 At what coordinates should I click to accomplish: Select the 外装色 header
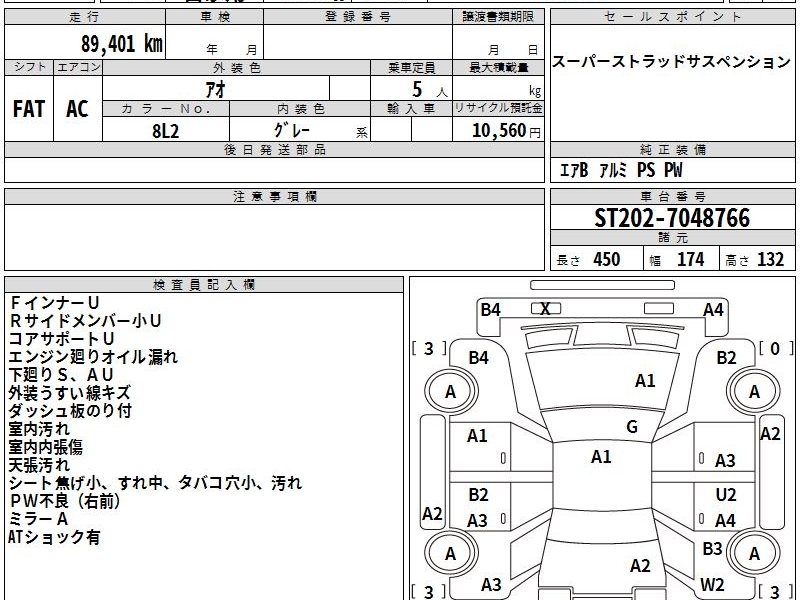(x=236, y=68)
